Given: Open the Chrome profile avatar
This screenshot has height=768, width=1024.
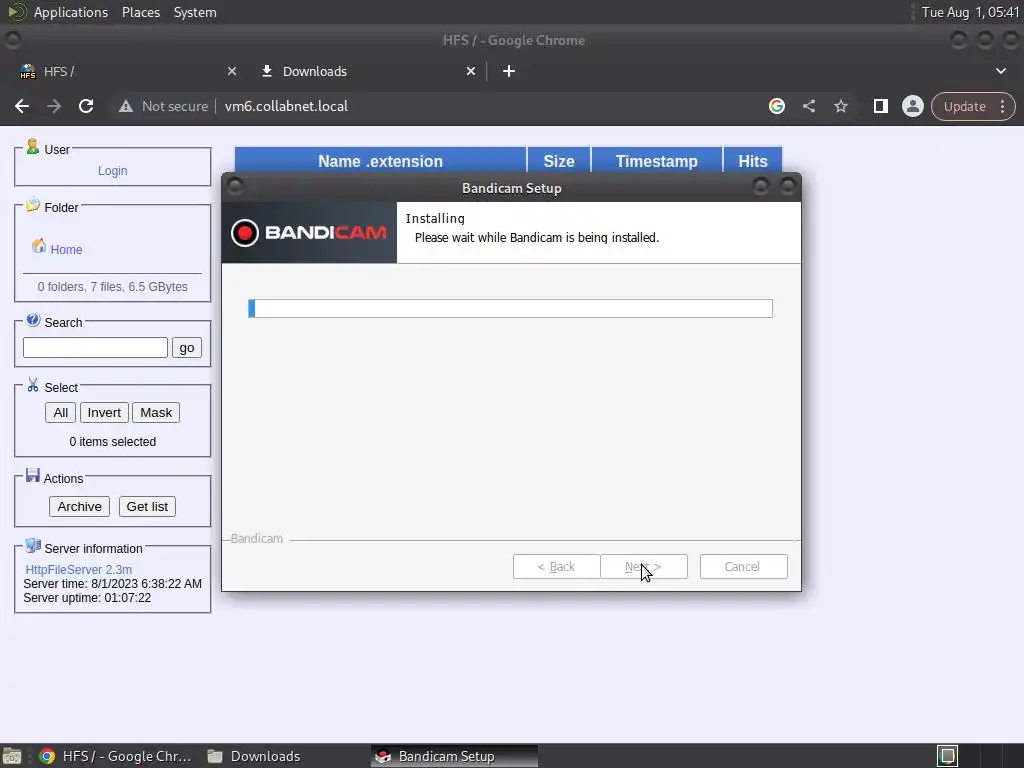Looking at the screenshot, I should 912,106.
